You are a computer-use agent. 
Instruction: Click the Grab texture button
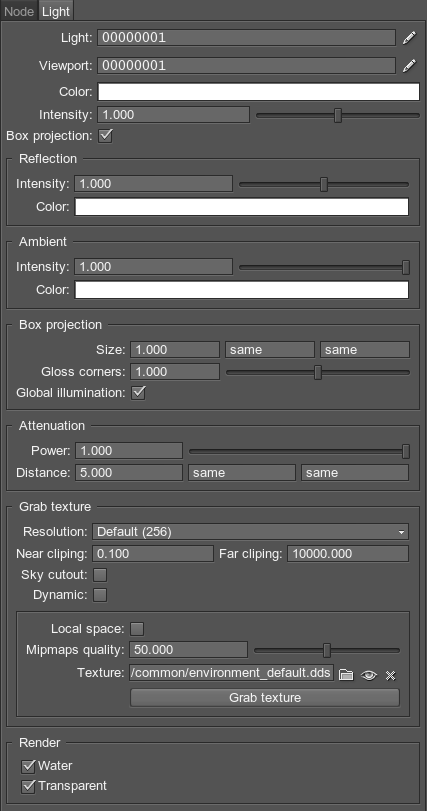[x=265, y=698]
